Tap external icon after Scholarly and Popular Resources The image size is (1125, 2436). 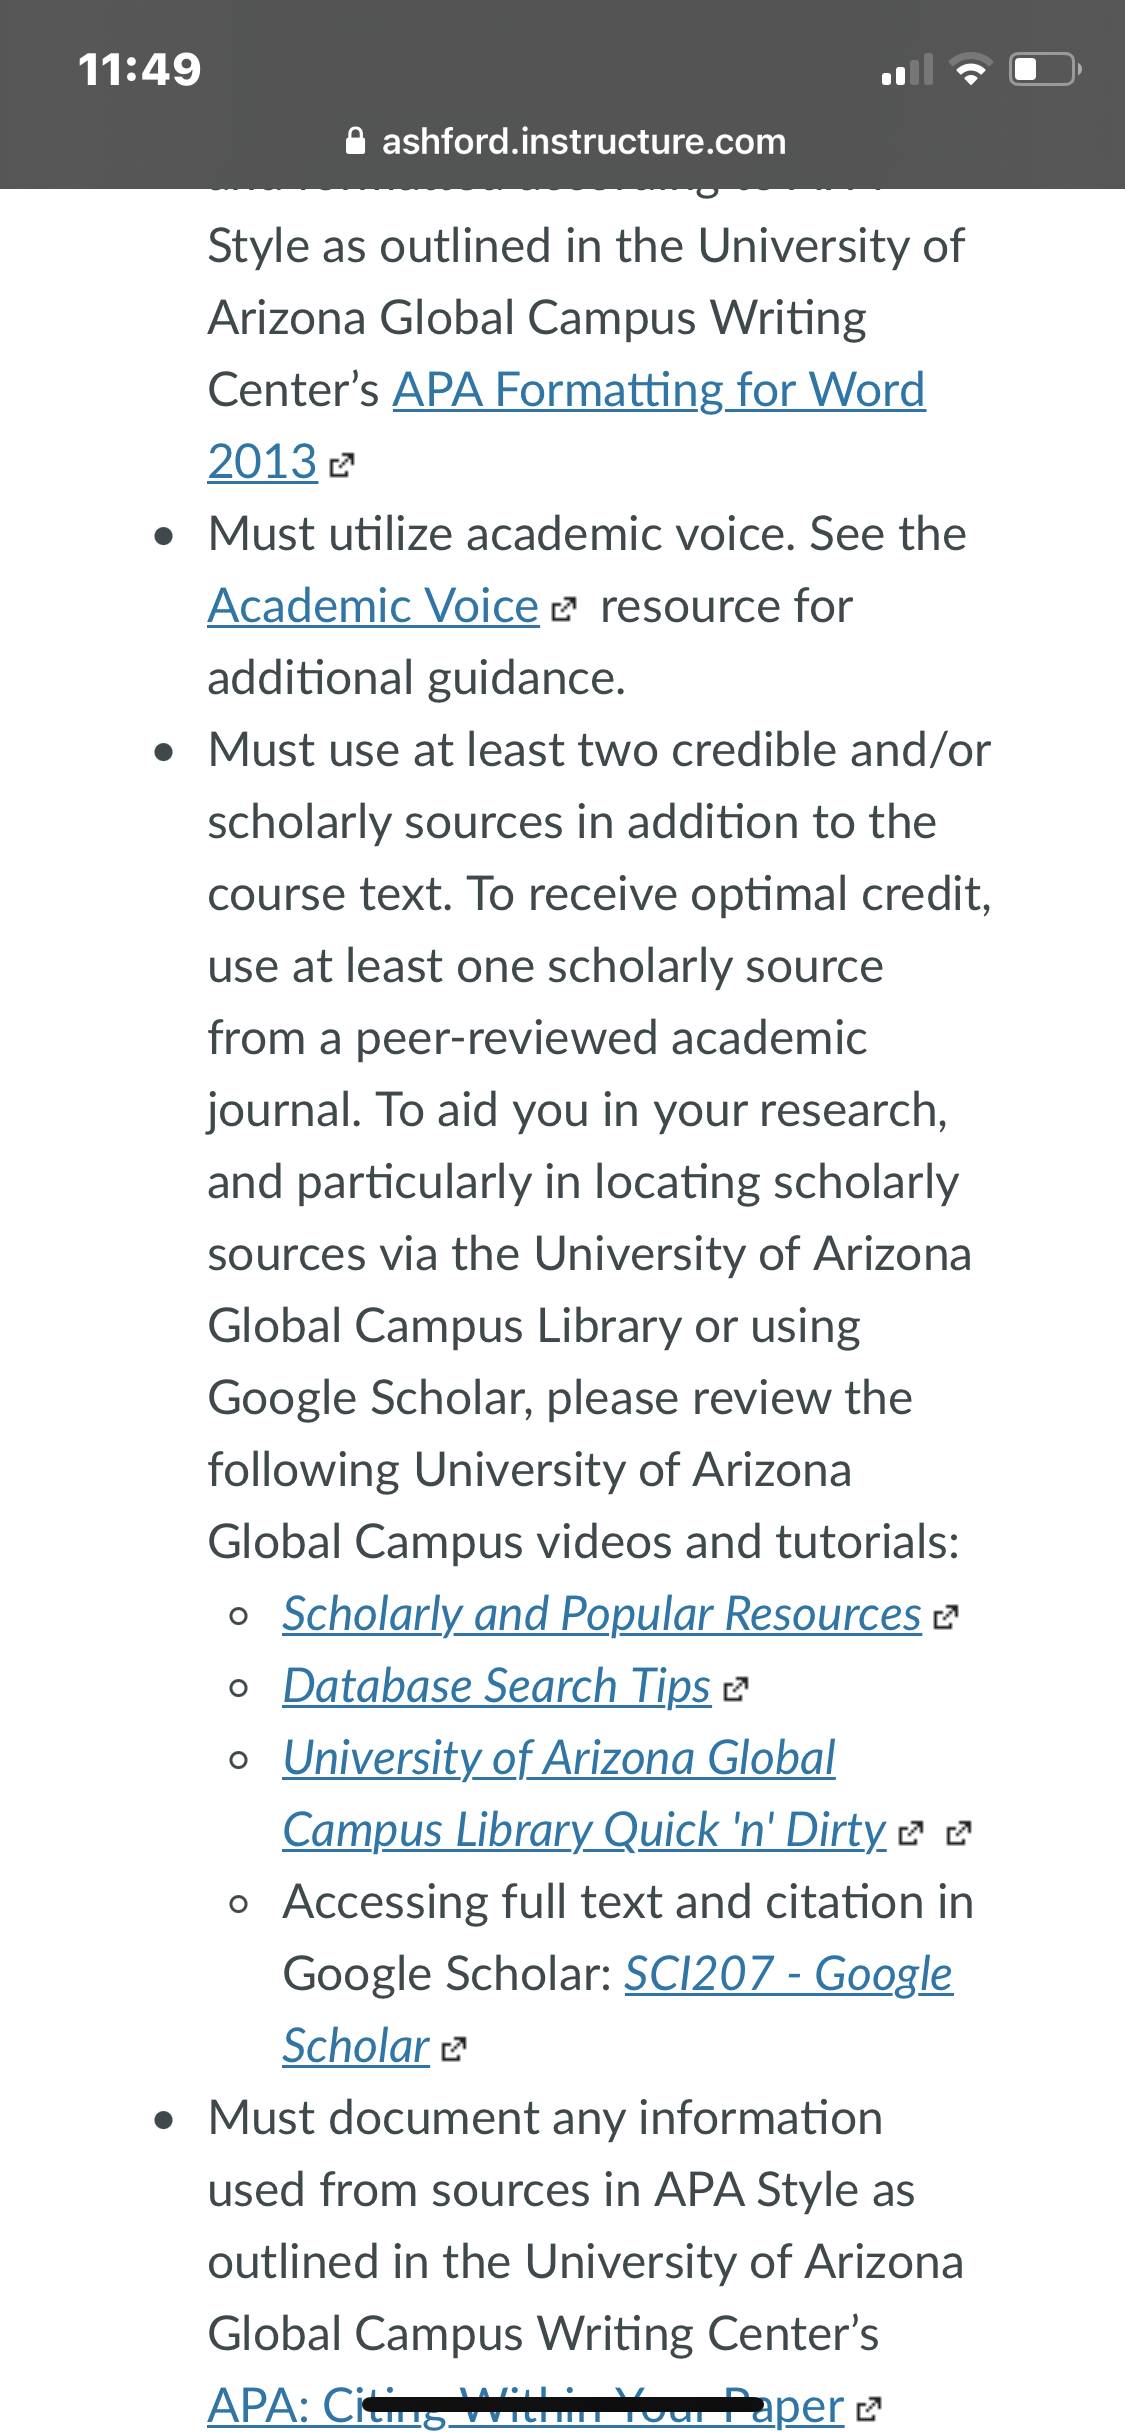click(x=945, y=1617)
